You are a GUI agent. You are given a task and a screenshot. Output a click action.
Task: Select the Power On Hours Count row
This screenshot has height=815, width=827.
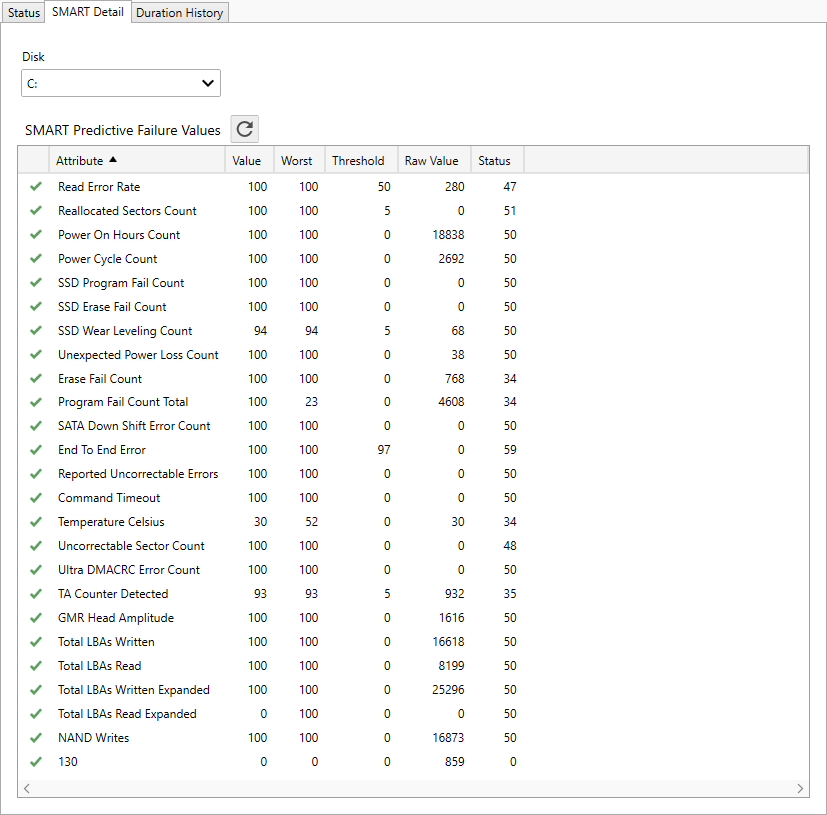click(119, 235)
